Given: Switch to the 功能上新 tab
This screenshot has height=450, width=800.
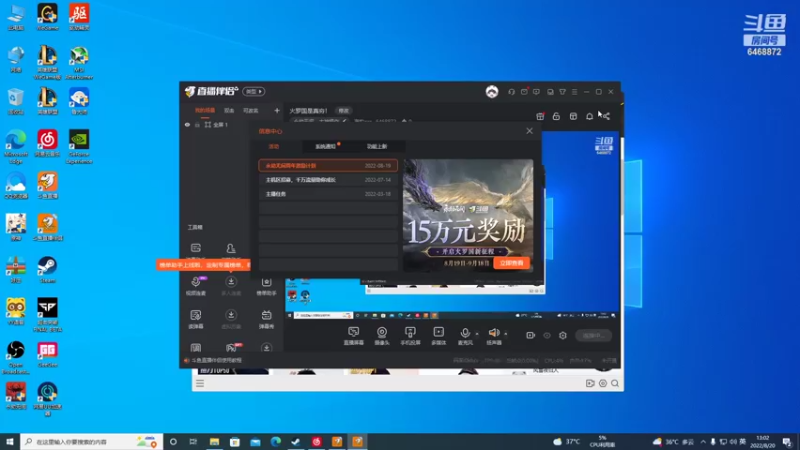Looking at the screenshot, I should tap(377, 146).
